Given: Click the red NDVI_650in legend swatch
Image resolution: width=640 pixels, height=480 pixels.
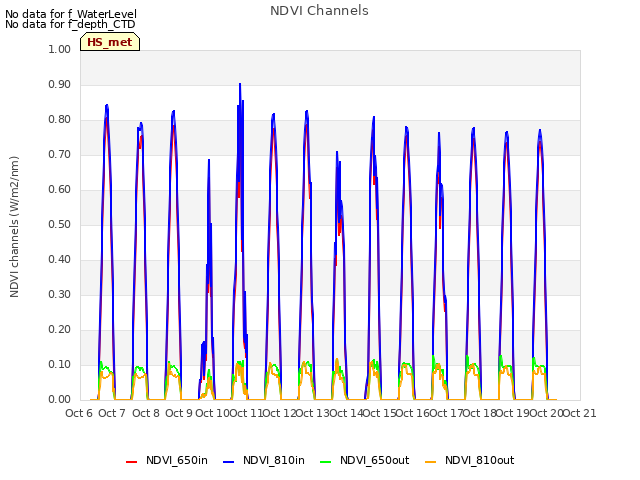Looking at the screenshot, I should pos(131,462).
